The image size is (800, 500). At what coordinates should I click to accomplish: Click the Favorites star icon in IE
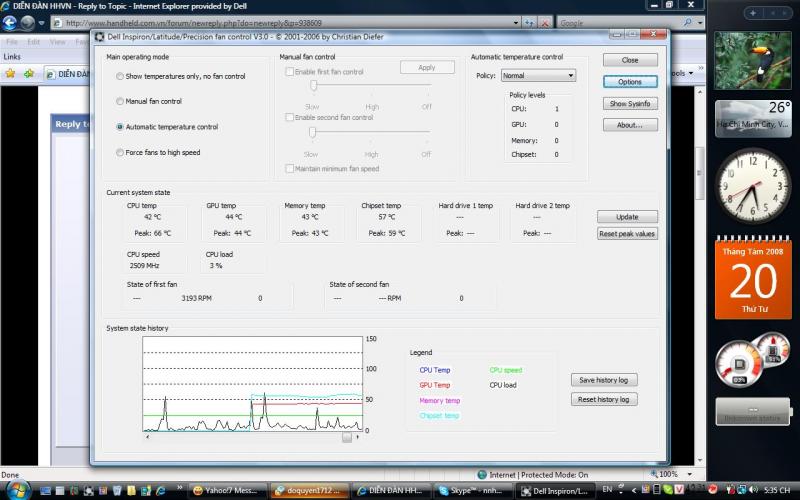click(11, 73)
